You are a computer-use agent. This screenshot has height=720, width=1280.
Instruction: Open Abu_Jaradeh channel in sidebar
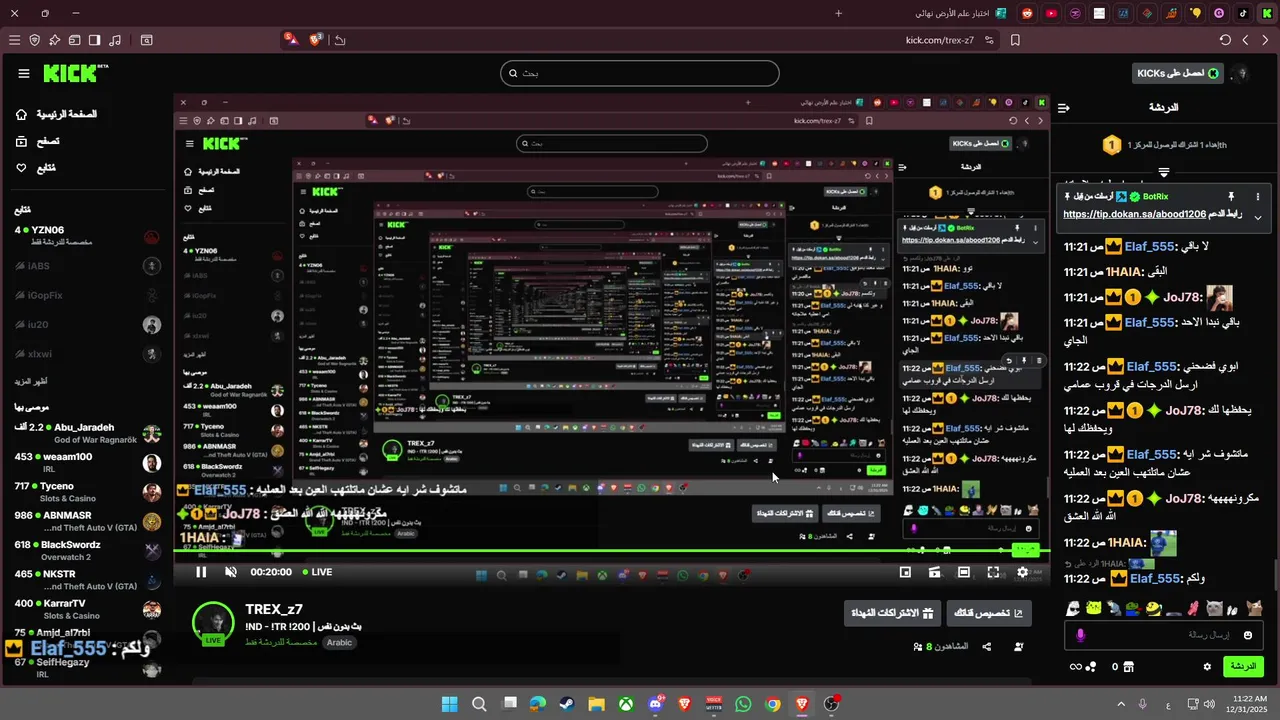click(88, 433)
